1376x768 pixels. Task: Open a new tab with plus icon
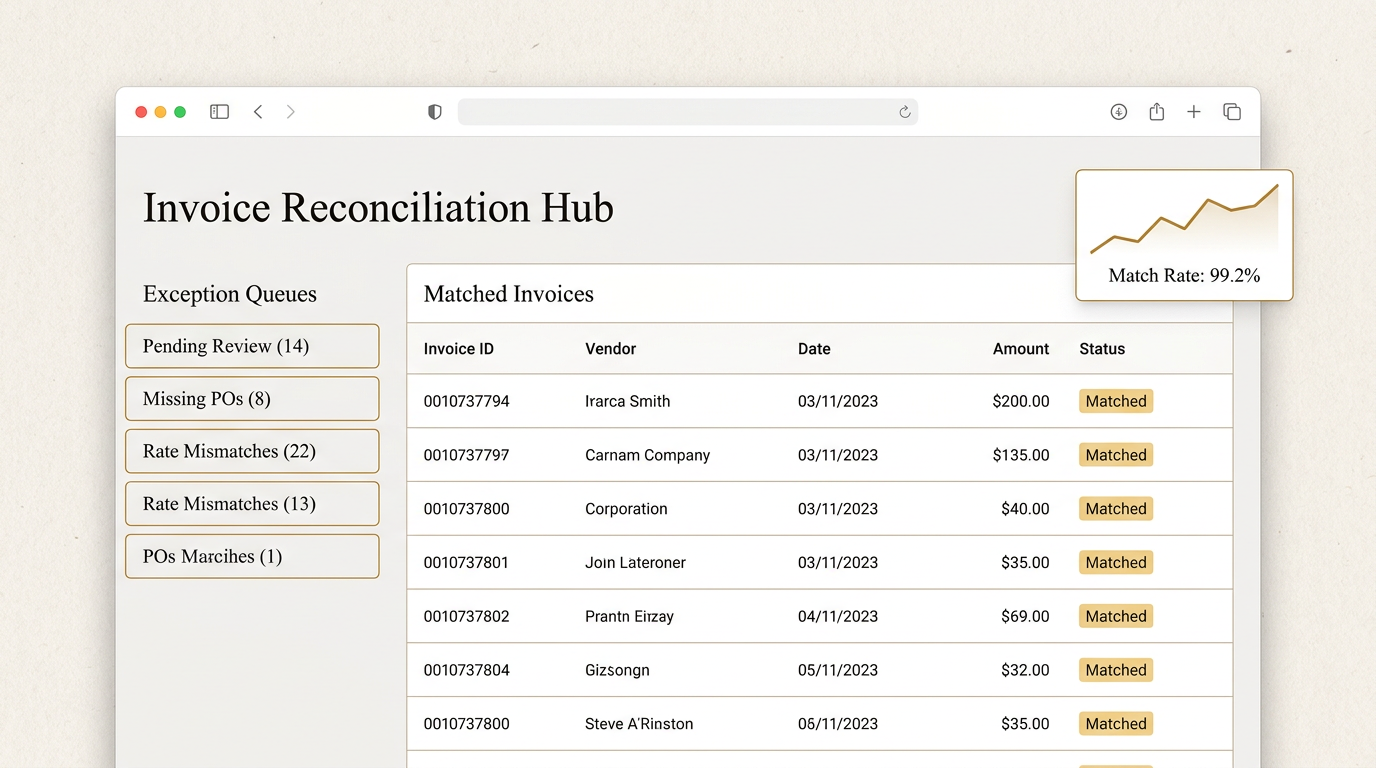click(x=1194, y=112)
